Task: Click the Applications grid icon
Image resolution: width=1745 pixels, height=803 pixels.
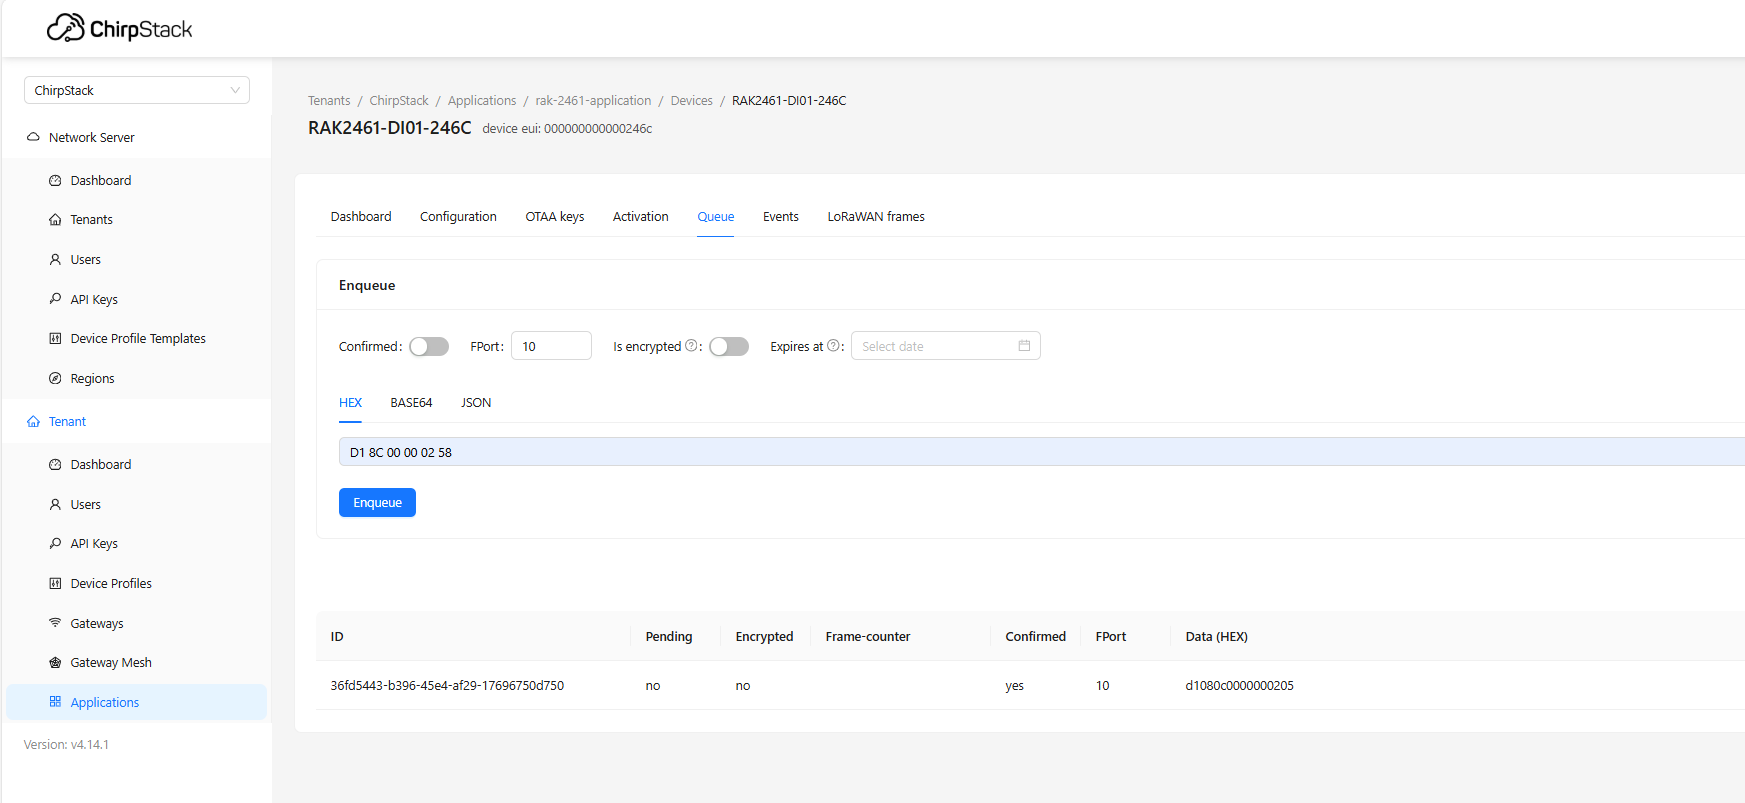Action: 55,702
